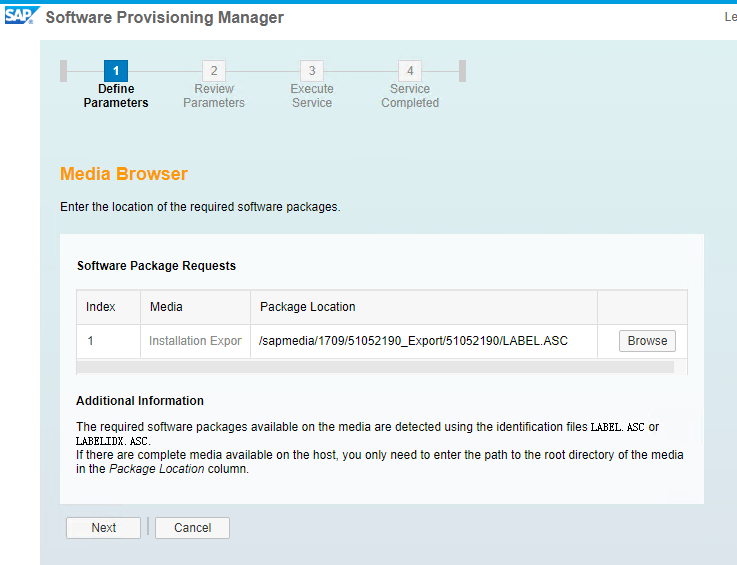Select the Installation Expor media cell

pos(196,341)
